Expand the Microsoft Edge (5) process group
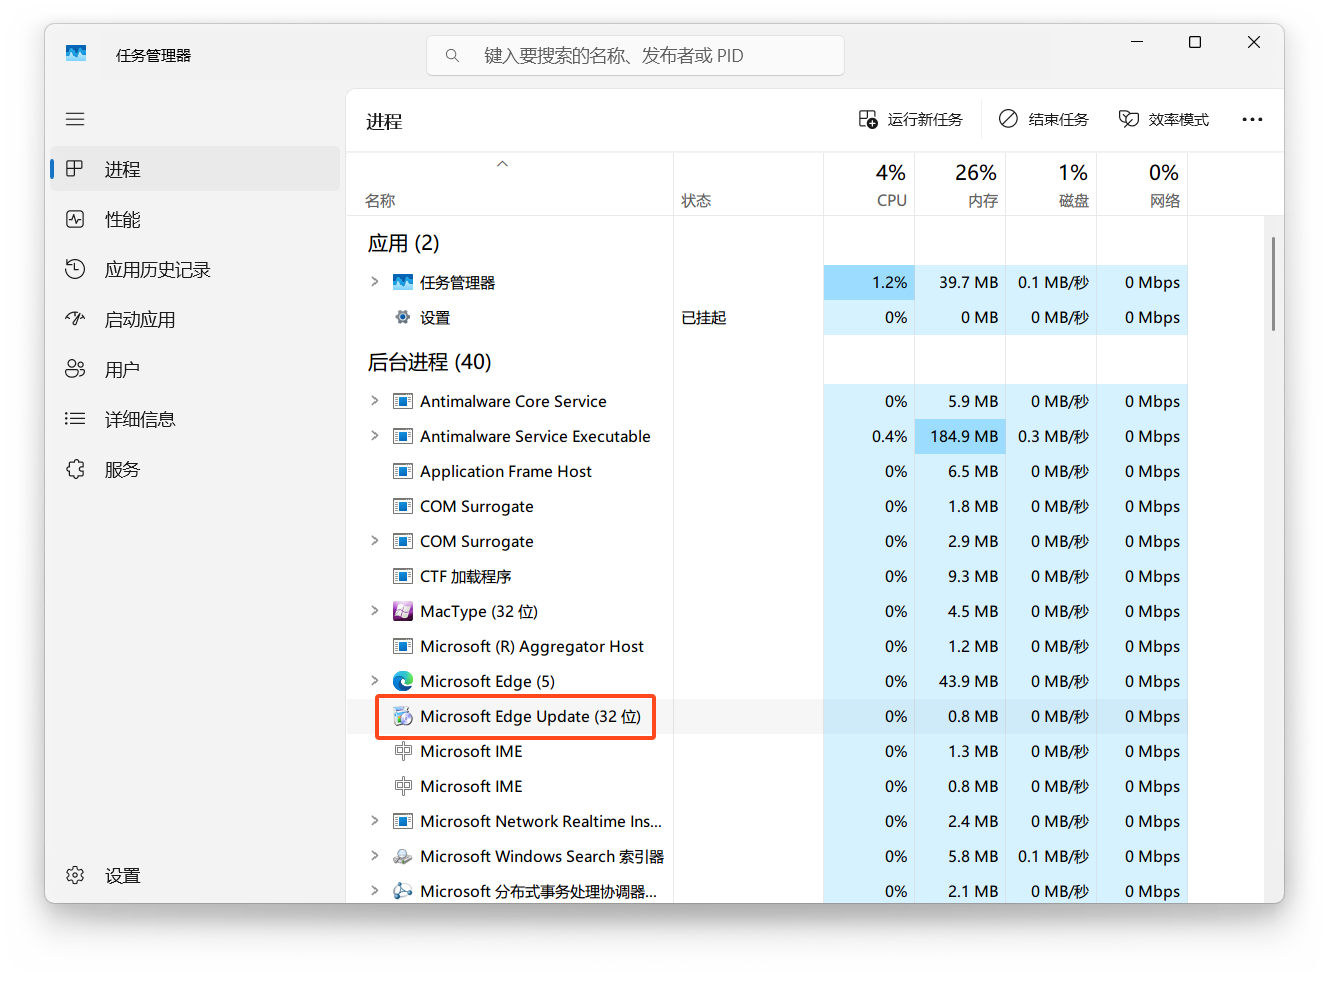 pyautogui.click(x=374, y=681)
